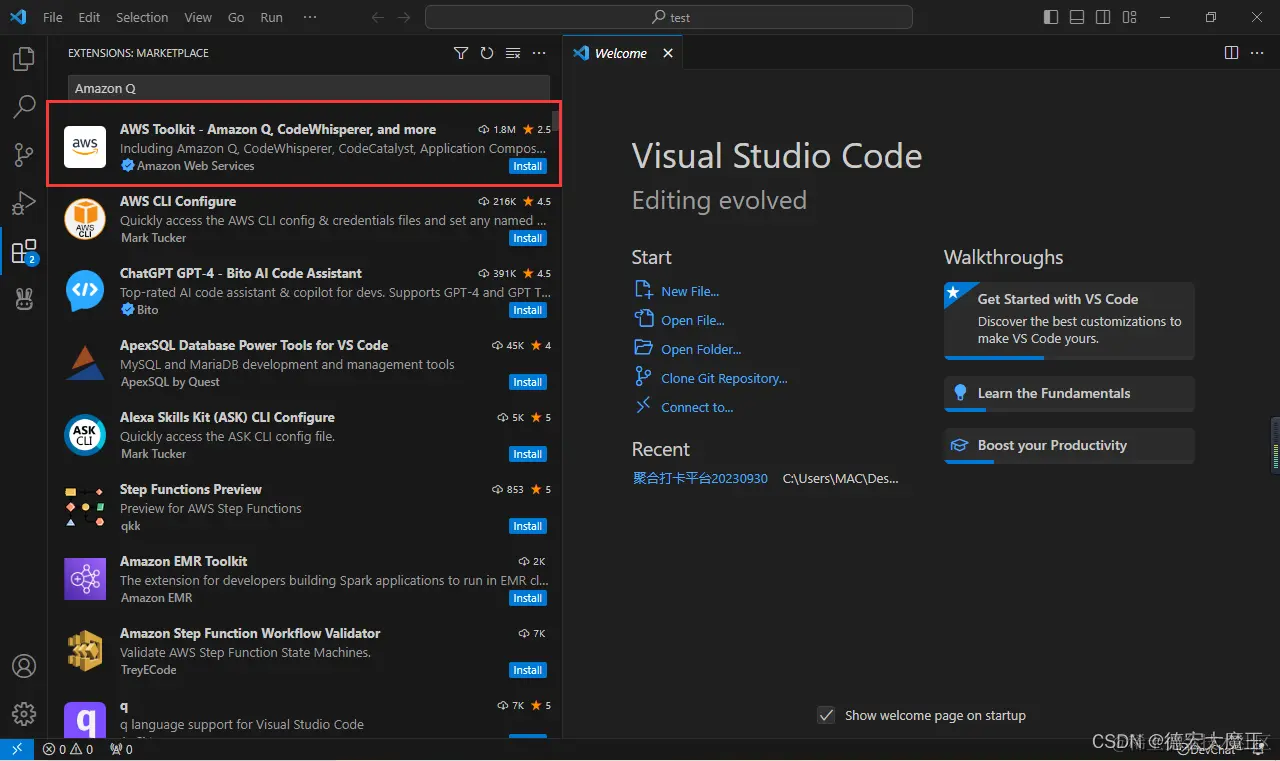Go forward with the navigation arrow

click(403, 17)
